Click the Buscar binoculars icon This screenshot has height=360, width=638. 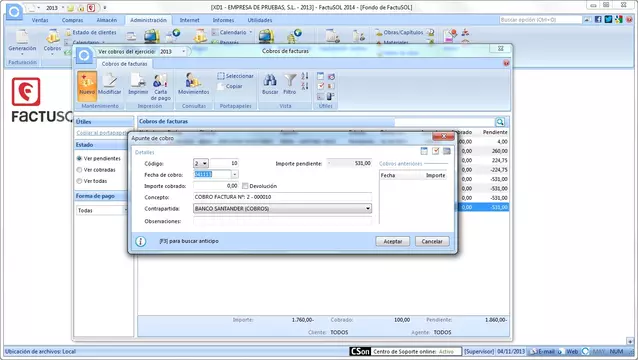point(270,84)
